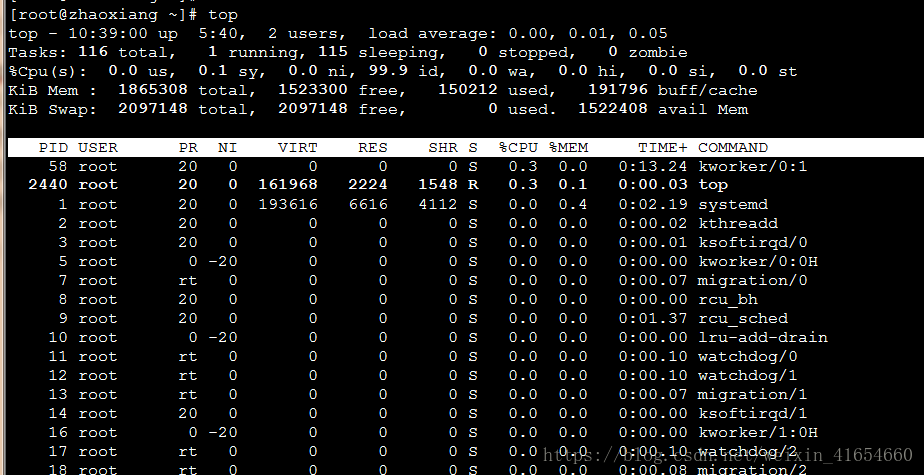Click the VIRT column header
924x475 pixels.
pyautogui.click(x=298, y=147)
